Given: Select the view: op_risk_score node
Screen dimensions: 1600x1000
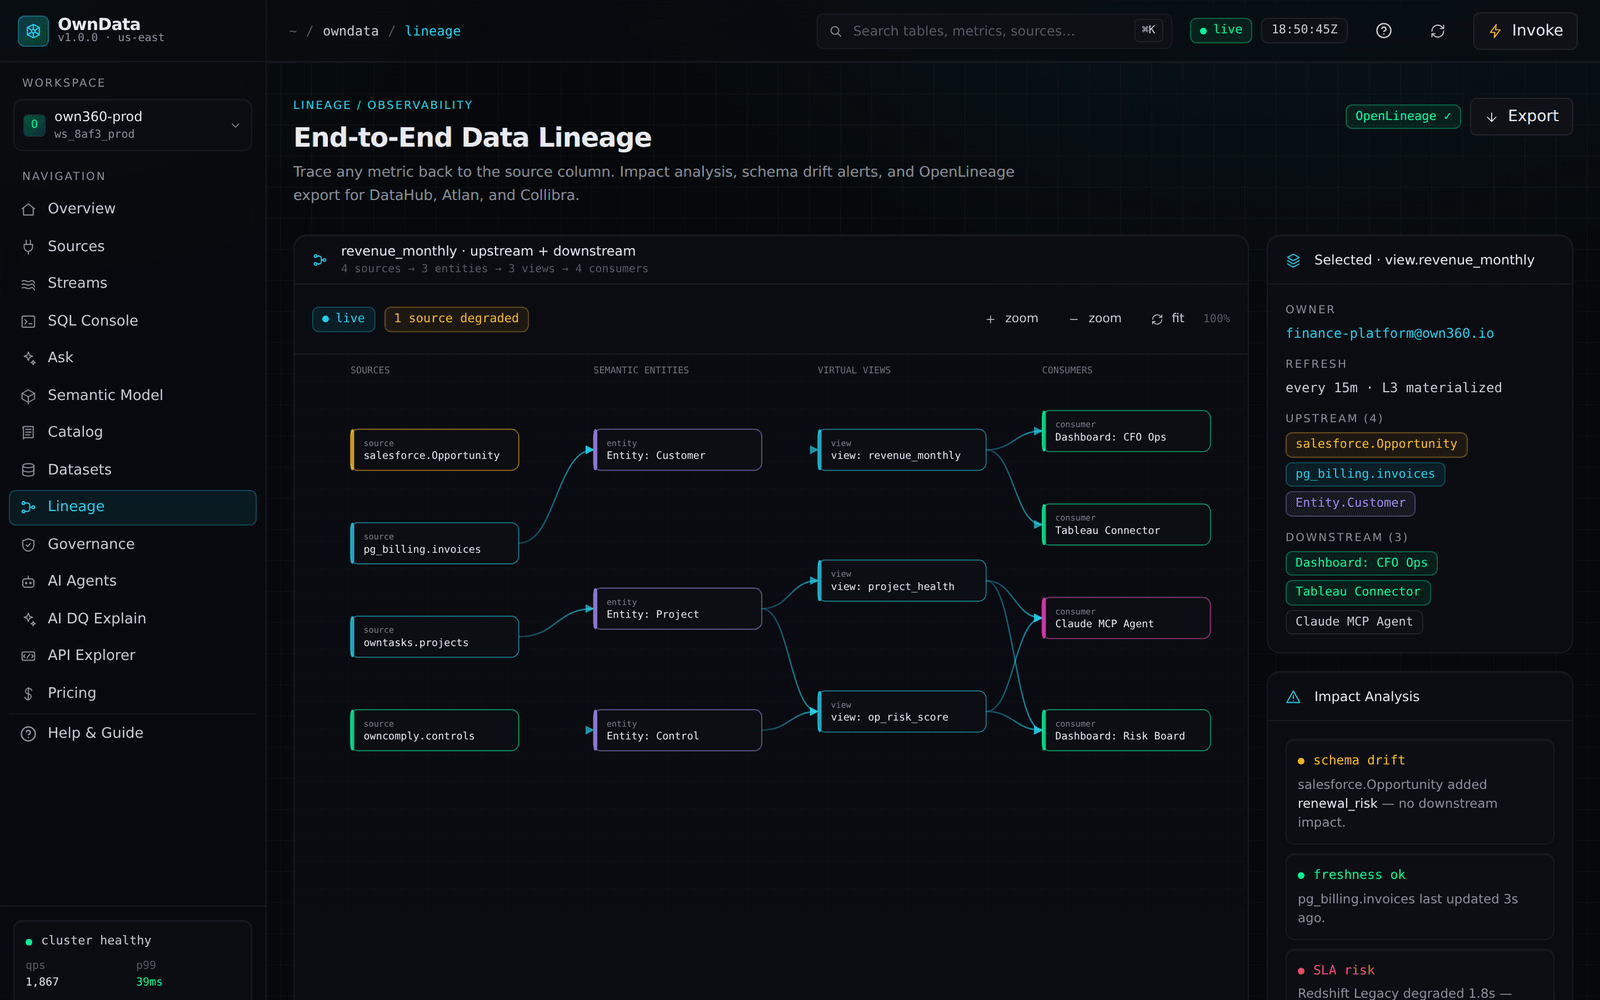Looking at the screenshot, I should [902, 712].
